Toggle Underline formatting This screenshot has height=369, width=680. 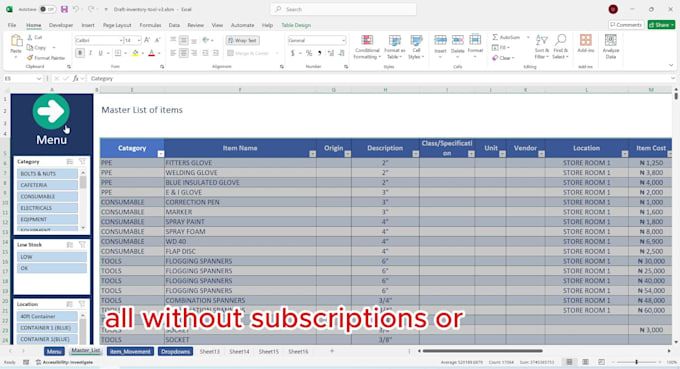[101, 53]
